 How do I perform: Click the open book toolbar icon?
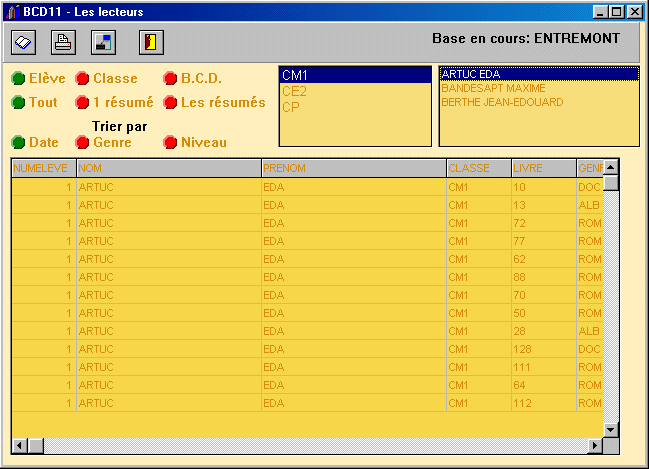click(x=24, y=42)
